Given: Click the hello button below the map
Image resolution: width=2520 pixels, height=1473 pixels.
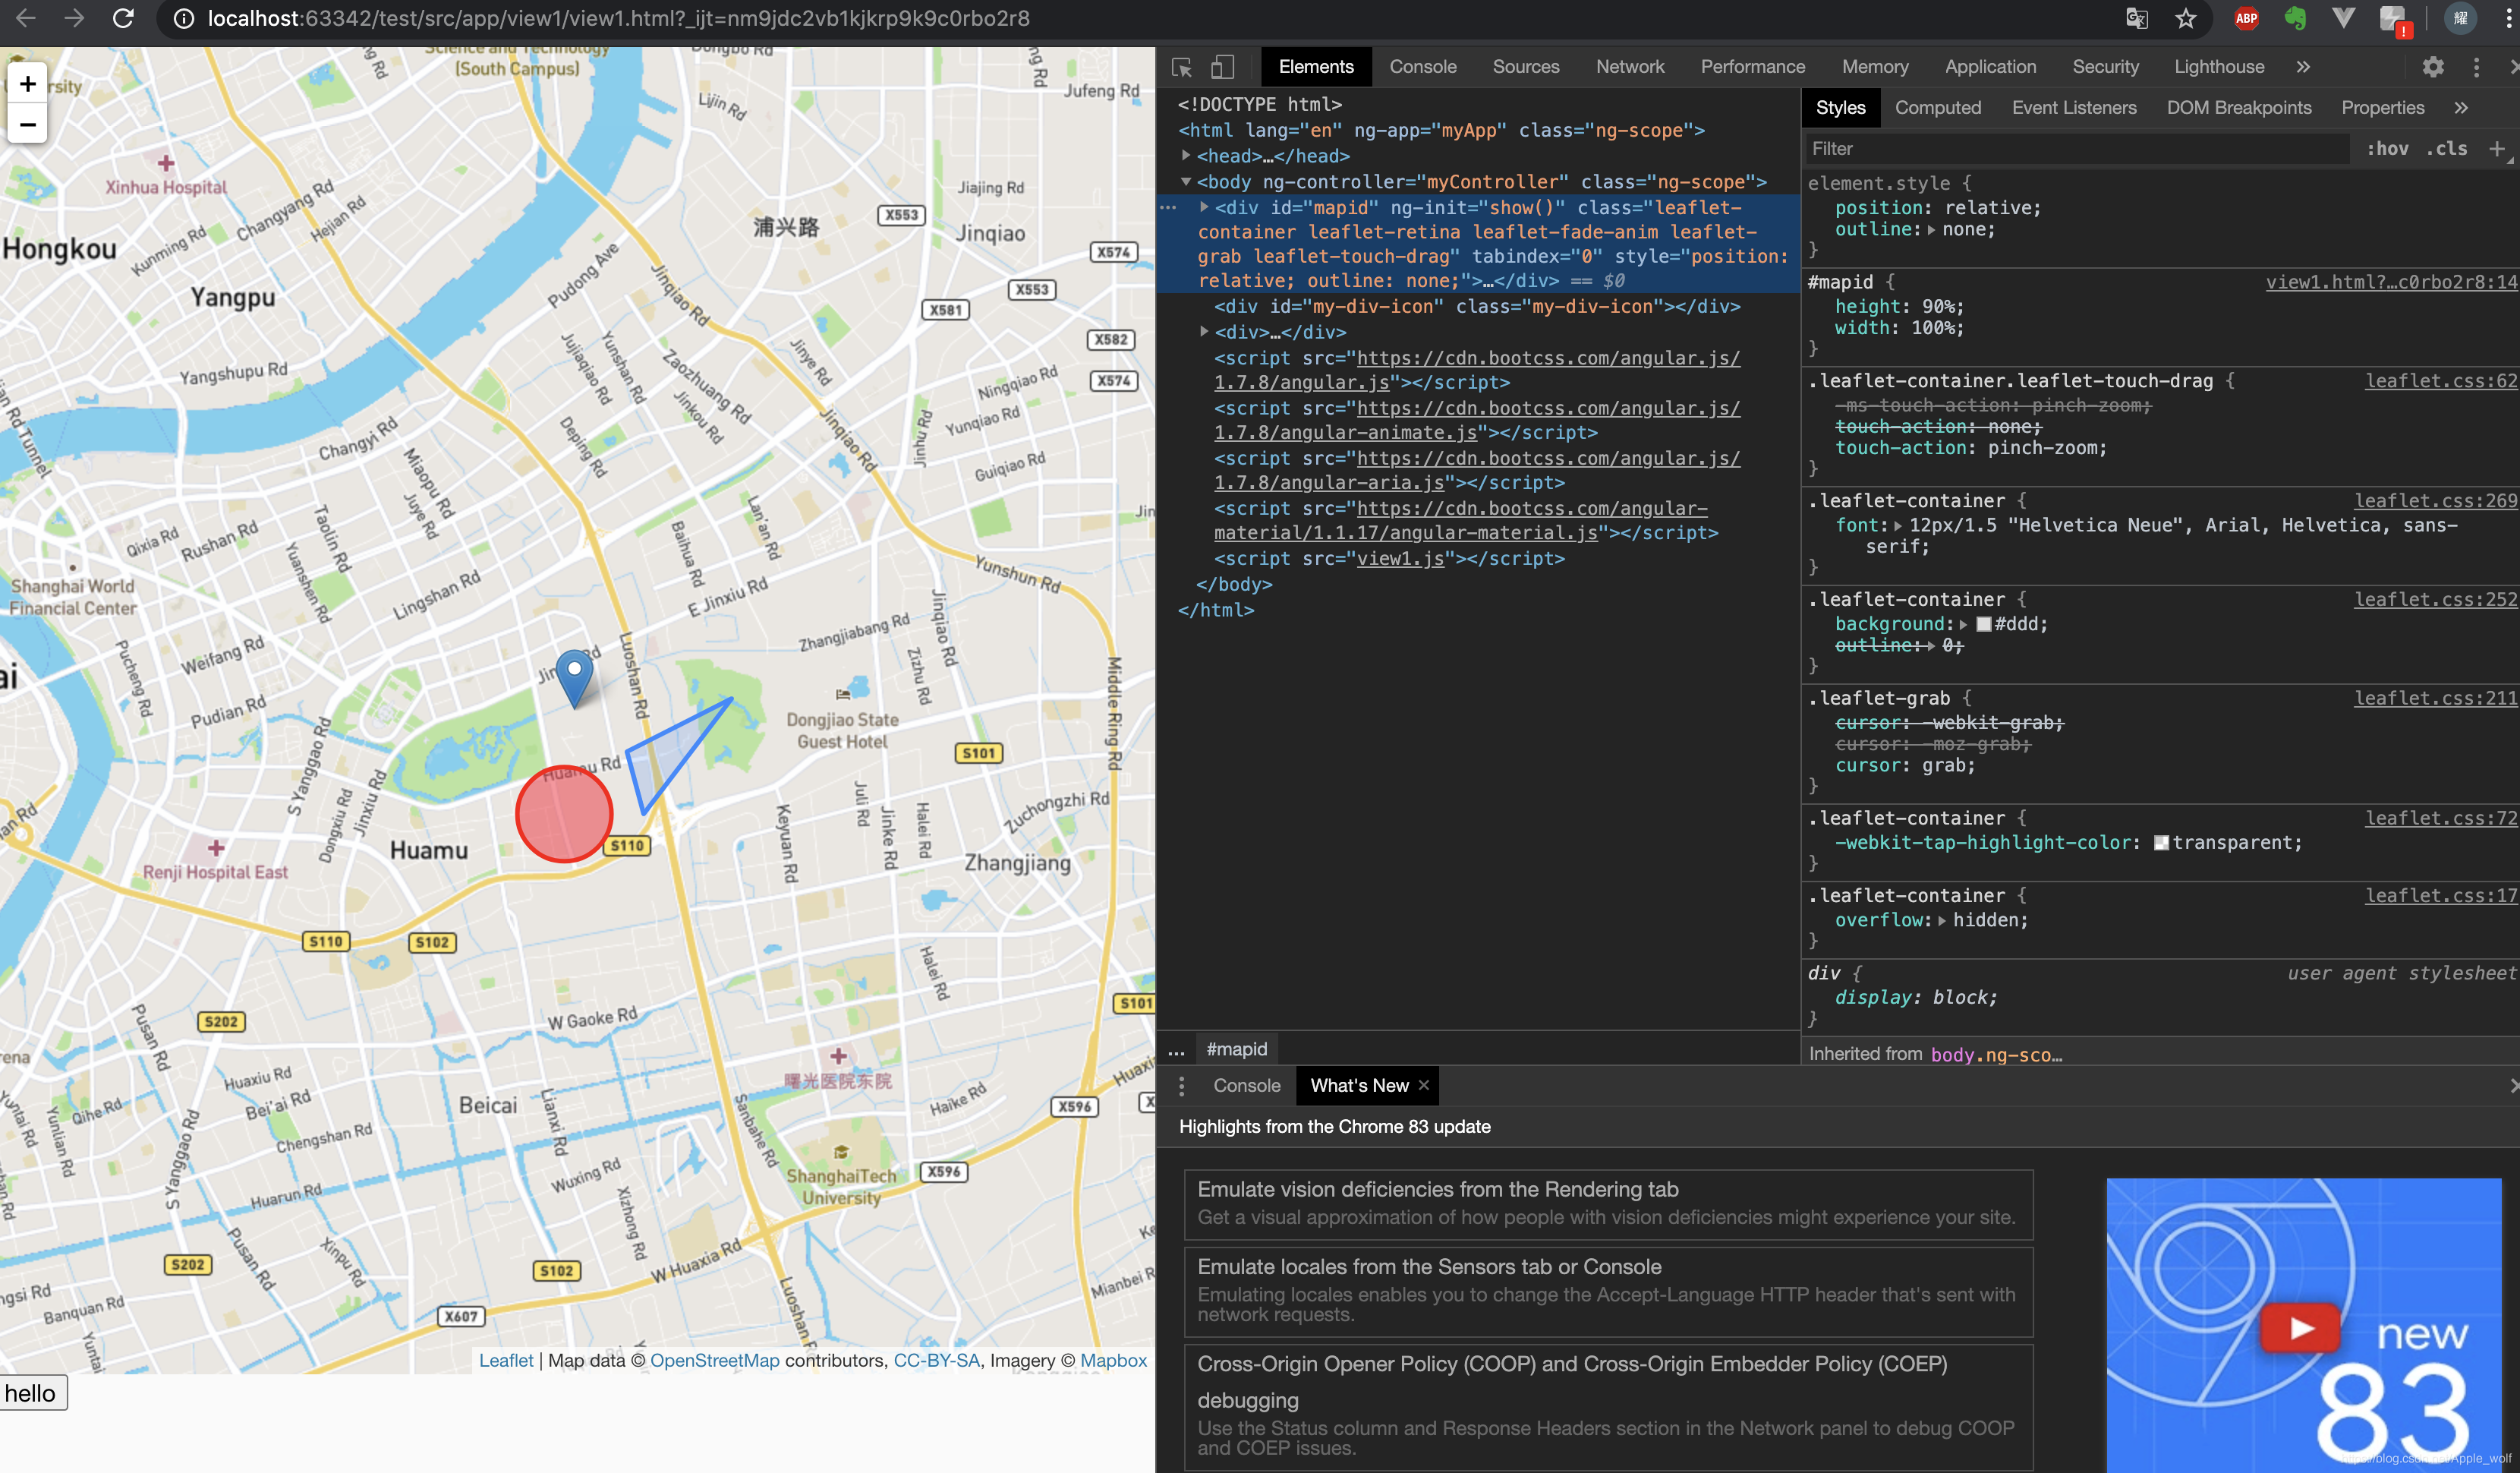Looking at the screenshot, I should [31, 1393].
